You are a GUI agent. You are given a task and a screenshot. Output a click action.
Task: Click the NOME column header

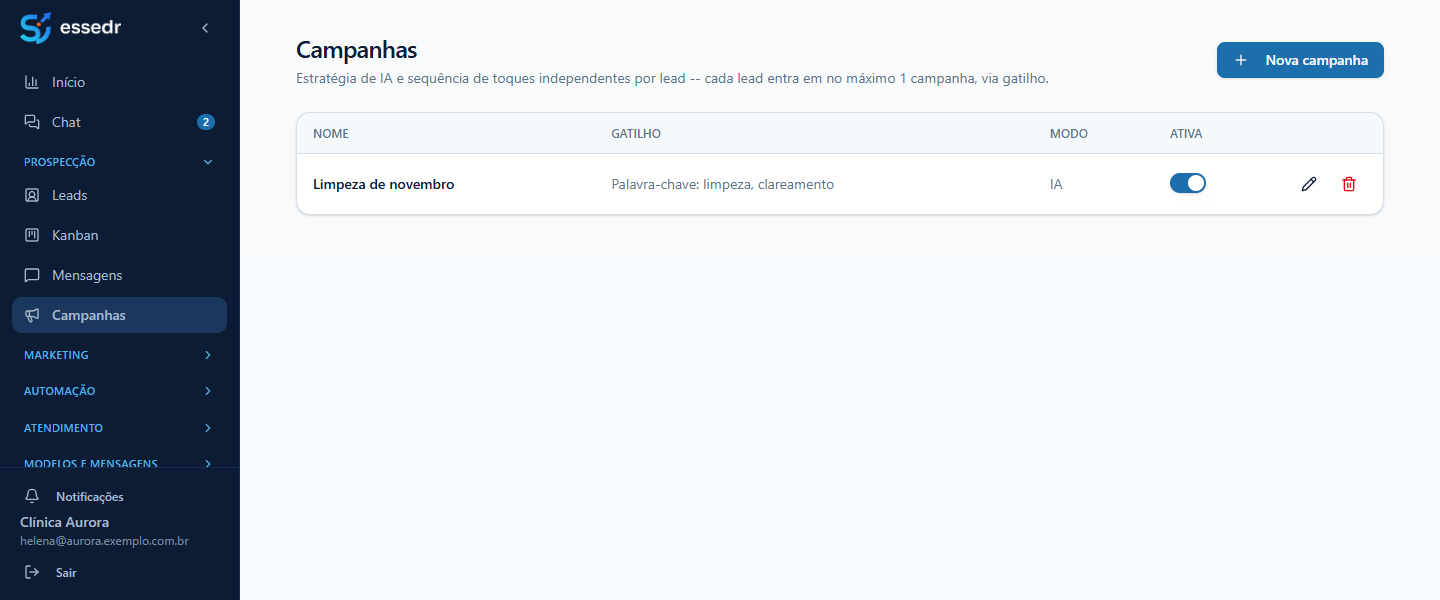[331, 134]
